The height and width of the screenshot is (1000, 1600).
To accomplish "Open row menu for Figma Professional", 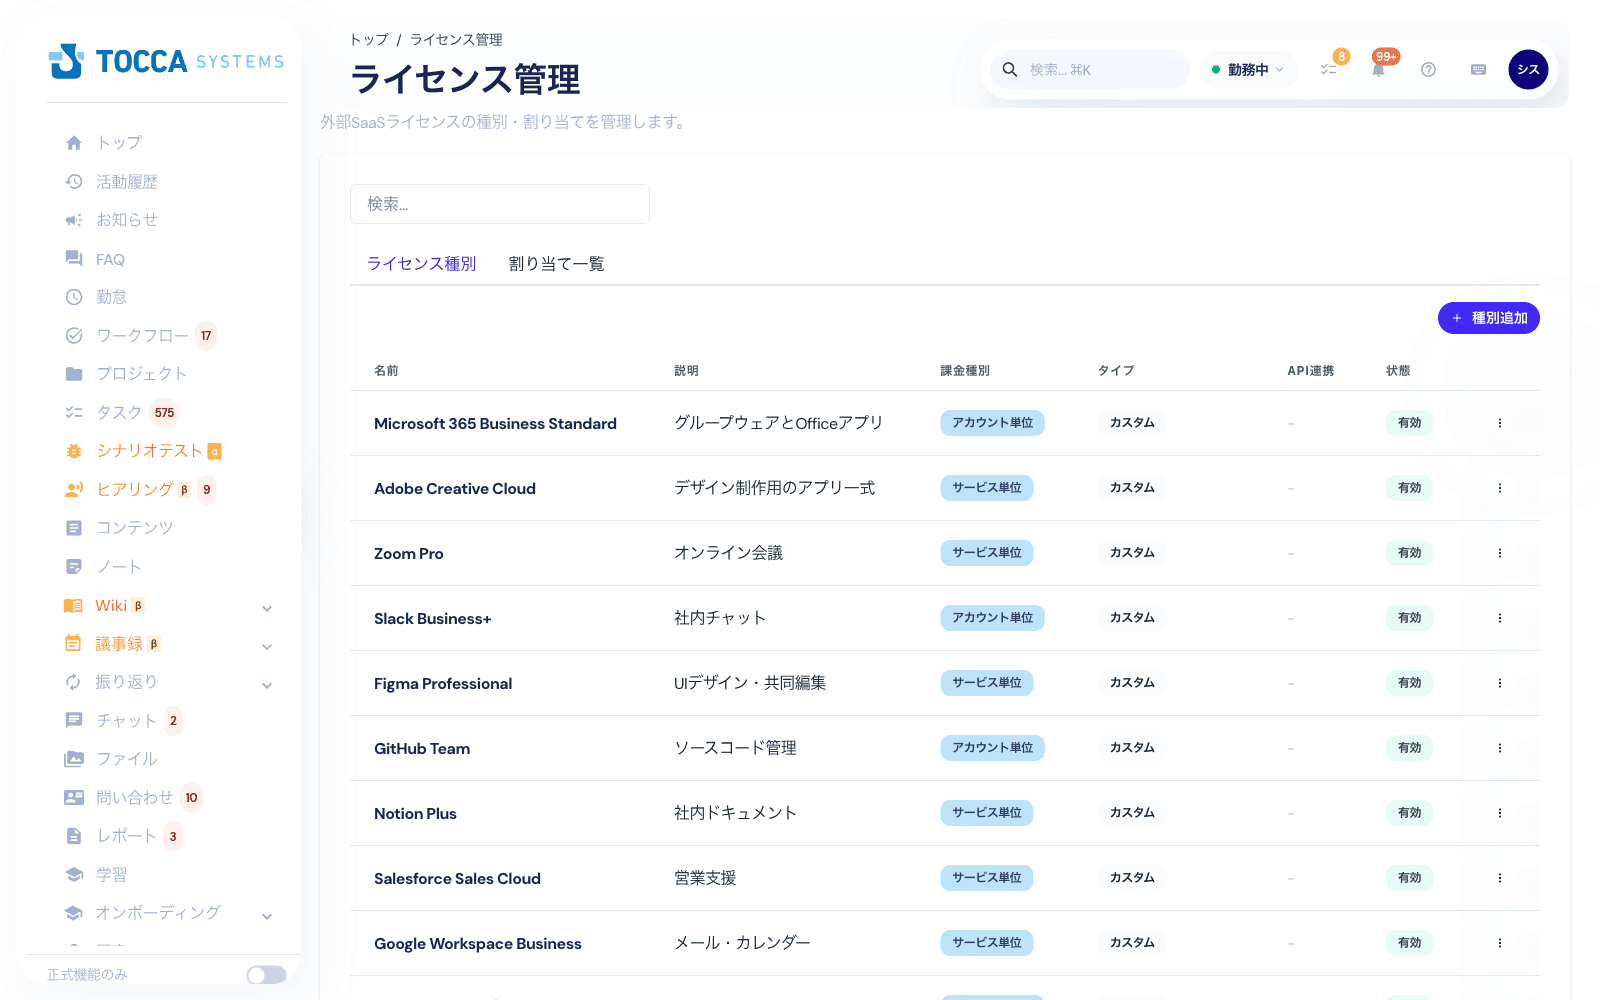I will click(1500, 683).
